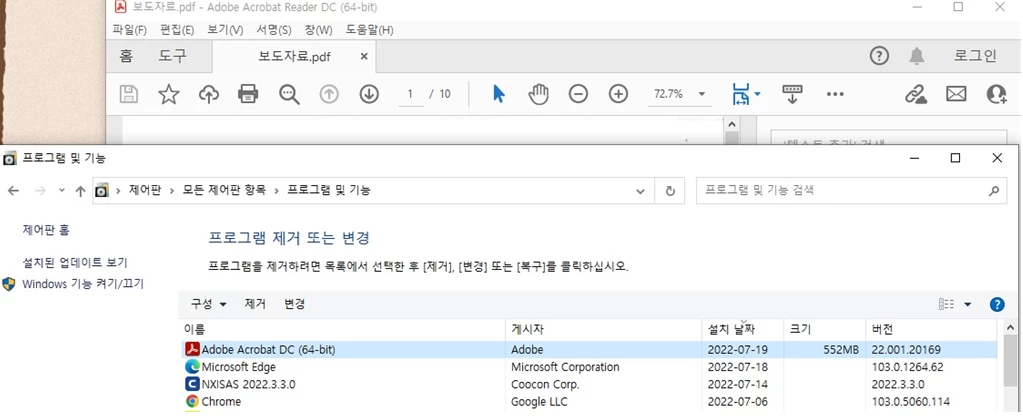
Task: Click the forward arrow in the control panel window
Action: pos(39,191)
